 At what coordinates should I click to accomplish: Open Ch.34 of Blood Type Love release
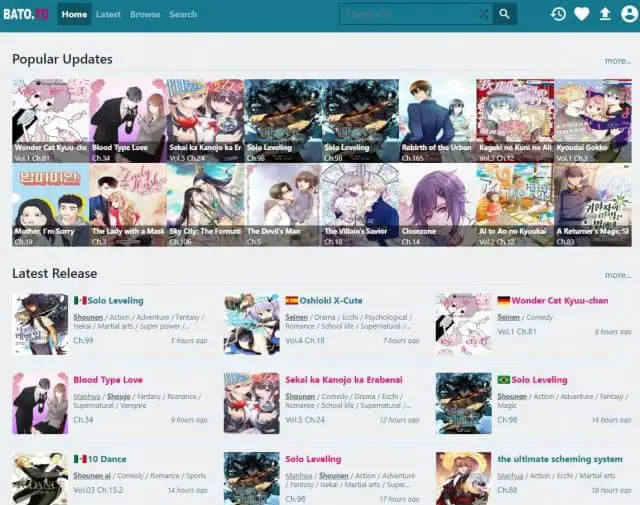[x=83, y=420]
